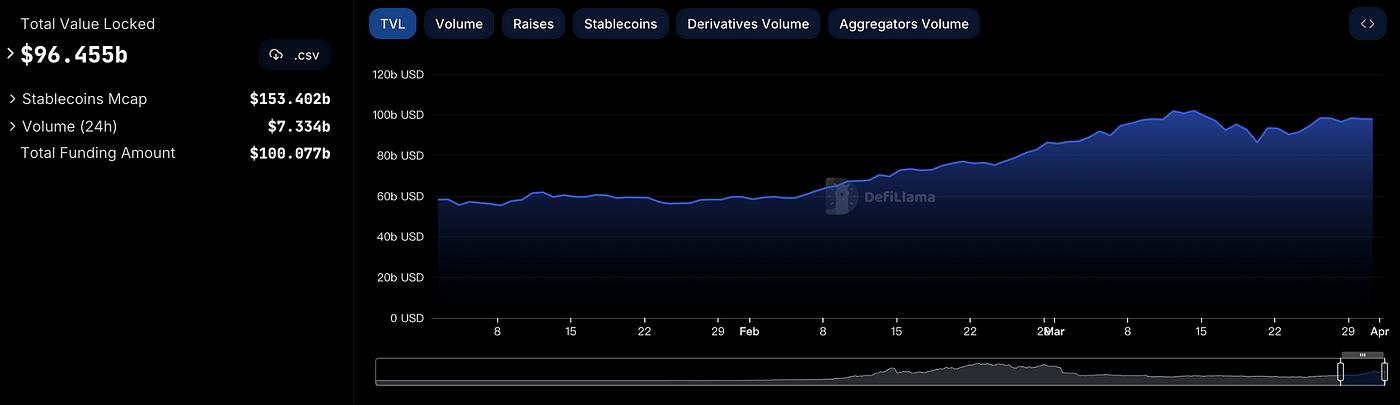Enable the Volume chart series
1400x405 pixels.
click(x=459, y=24)
